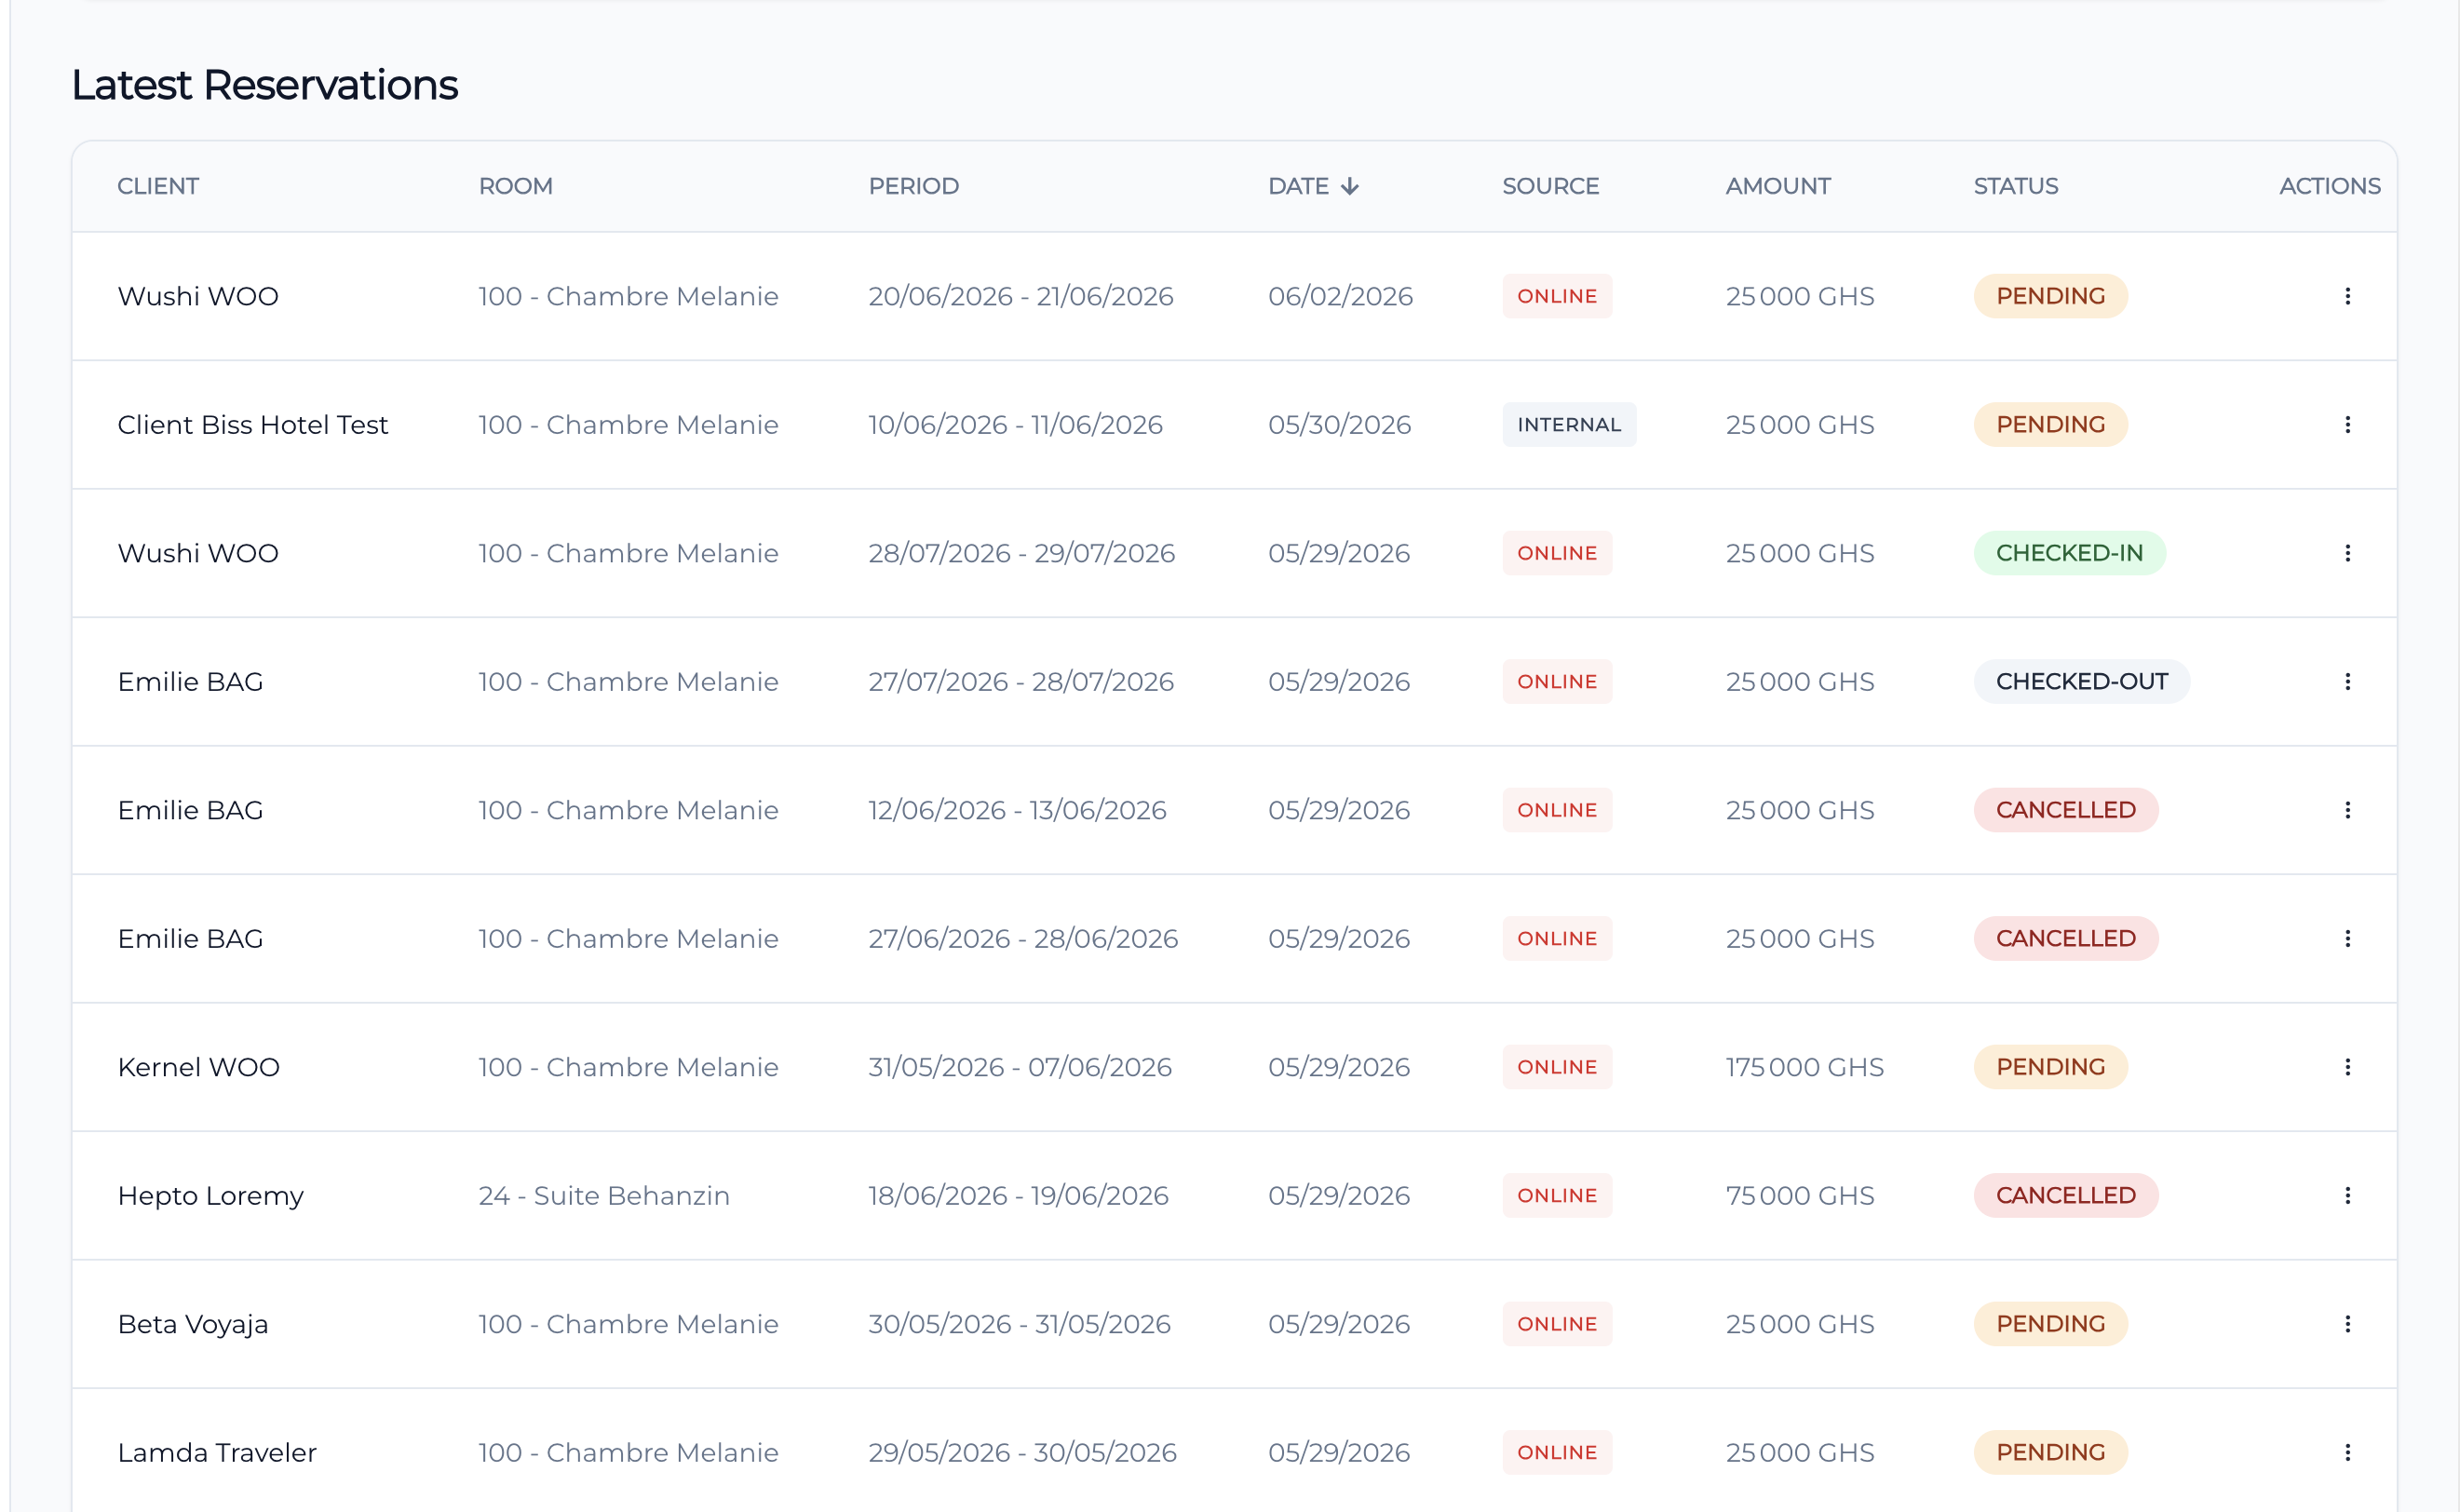The height and width of the screenshot is (1512, 2460).
Task: Click PENDING badge on Beta Voyaja row
Action: coord(2050,1324)
